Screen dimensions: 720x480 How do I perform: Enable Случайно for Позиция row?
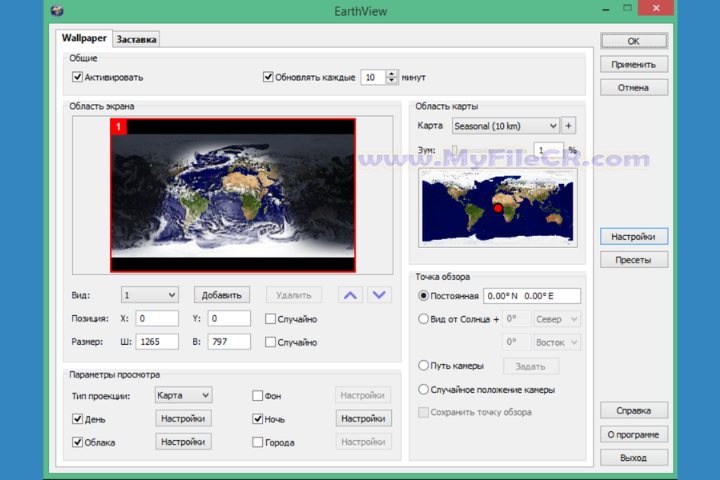(x=270, y=319)
